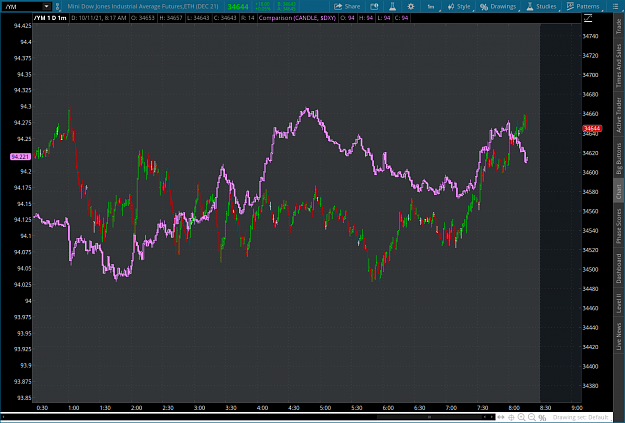Click the green 34644 last price in header

tap(238, 7)
